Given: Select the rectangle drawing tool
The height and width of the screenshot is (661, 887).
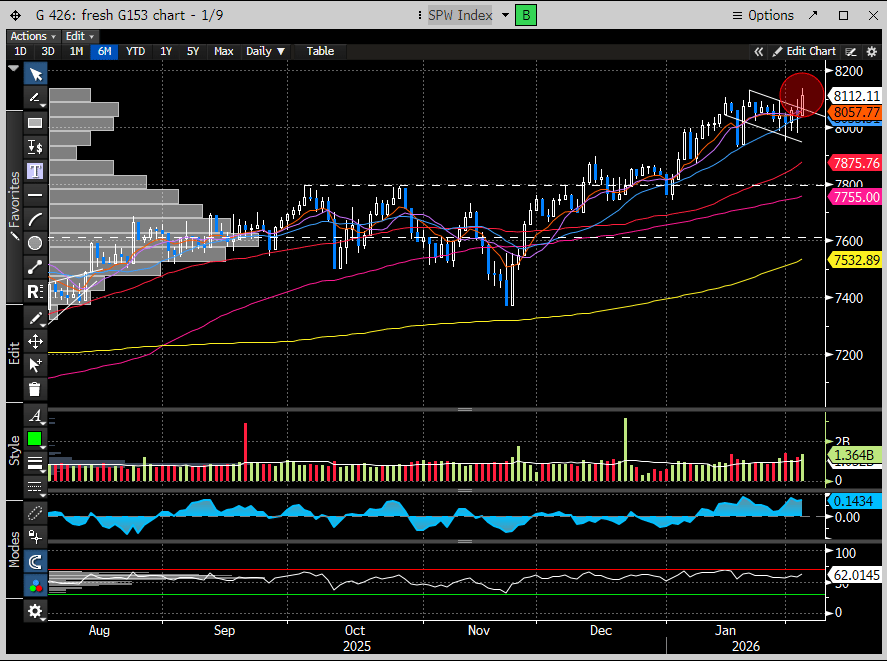Looking at the screenshot, I should 35,123.
